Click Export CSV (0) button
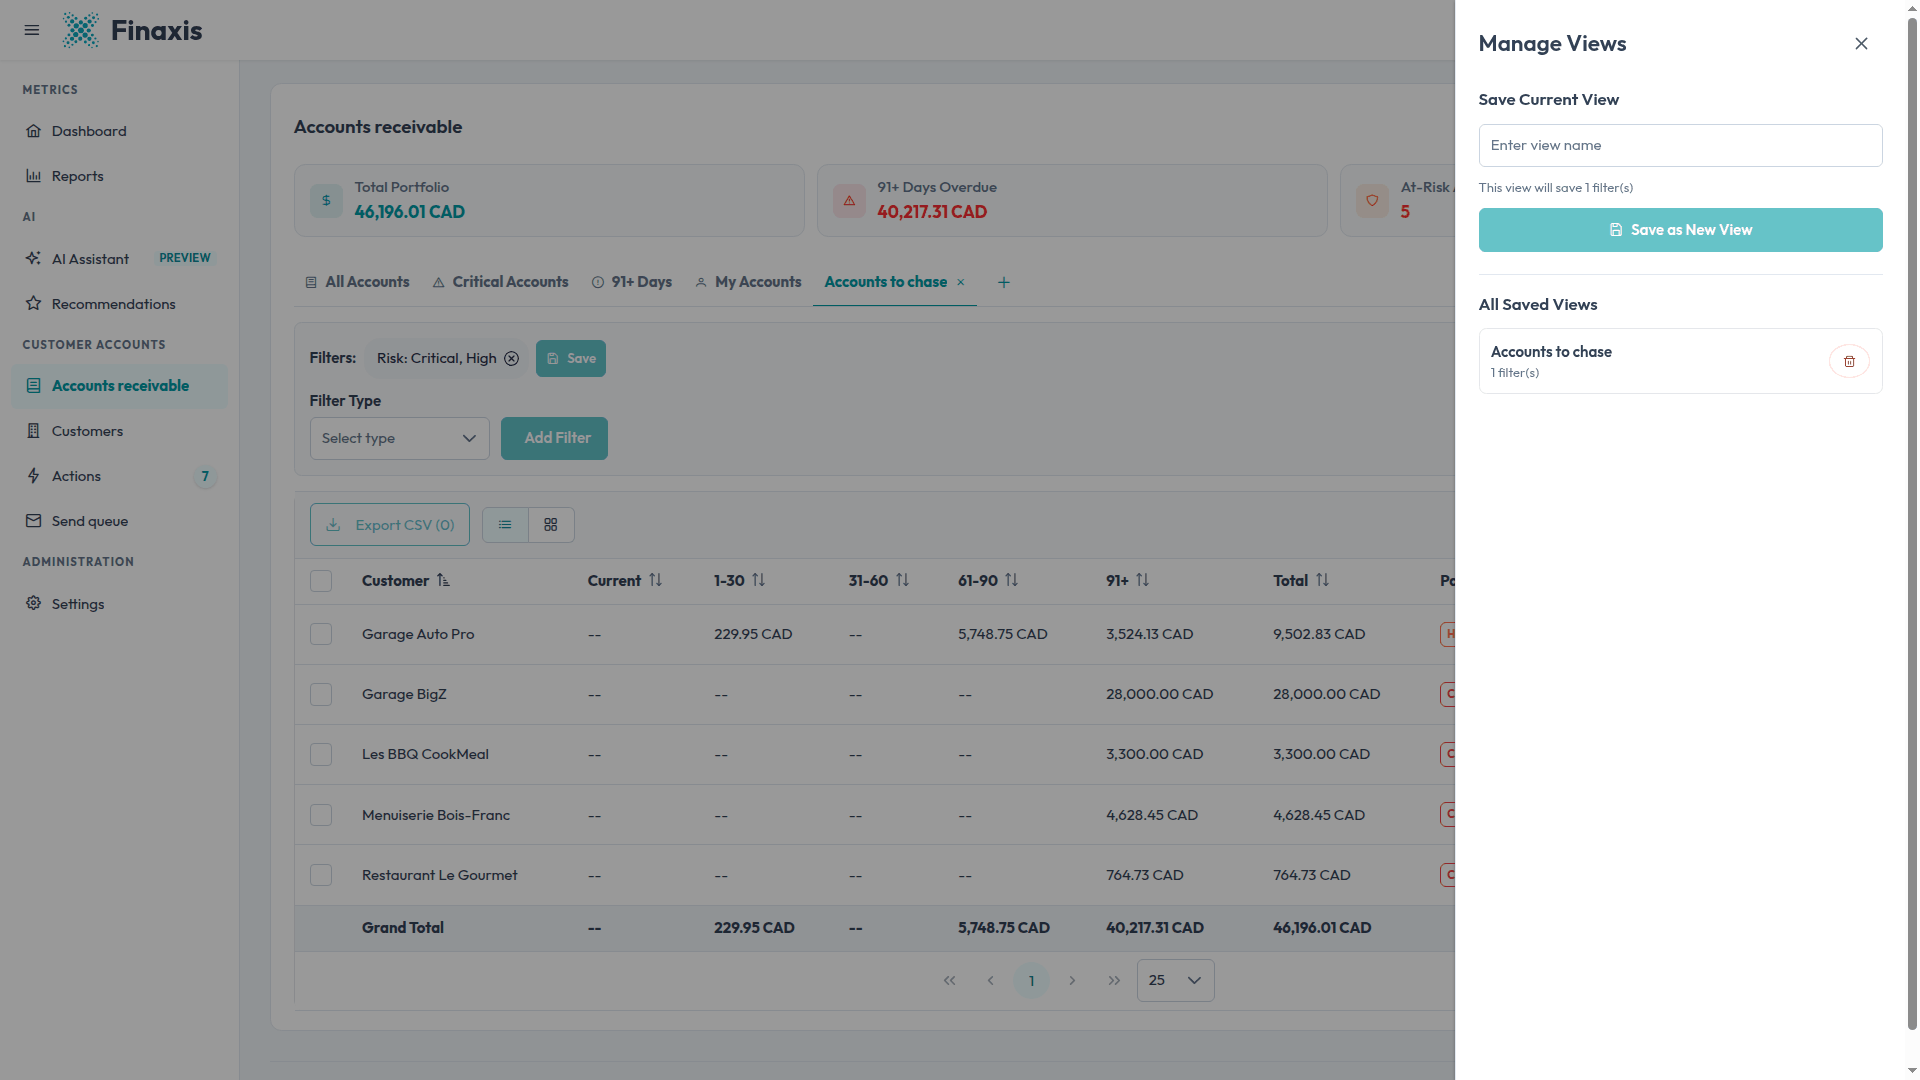This screenshot has width=1920, height=1080. tap(390, 525)
